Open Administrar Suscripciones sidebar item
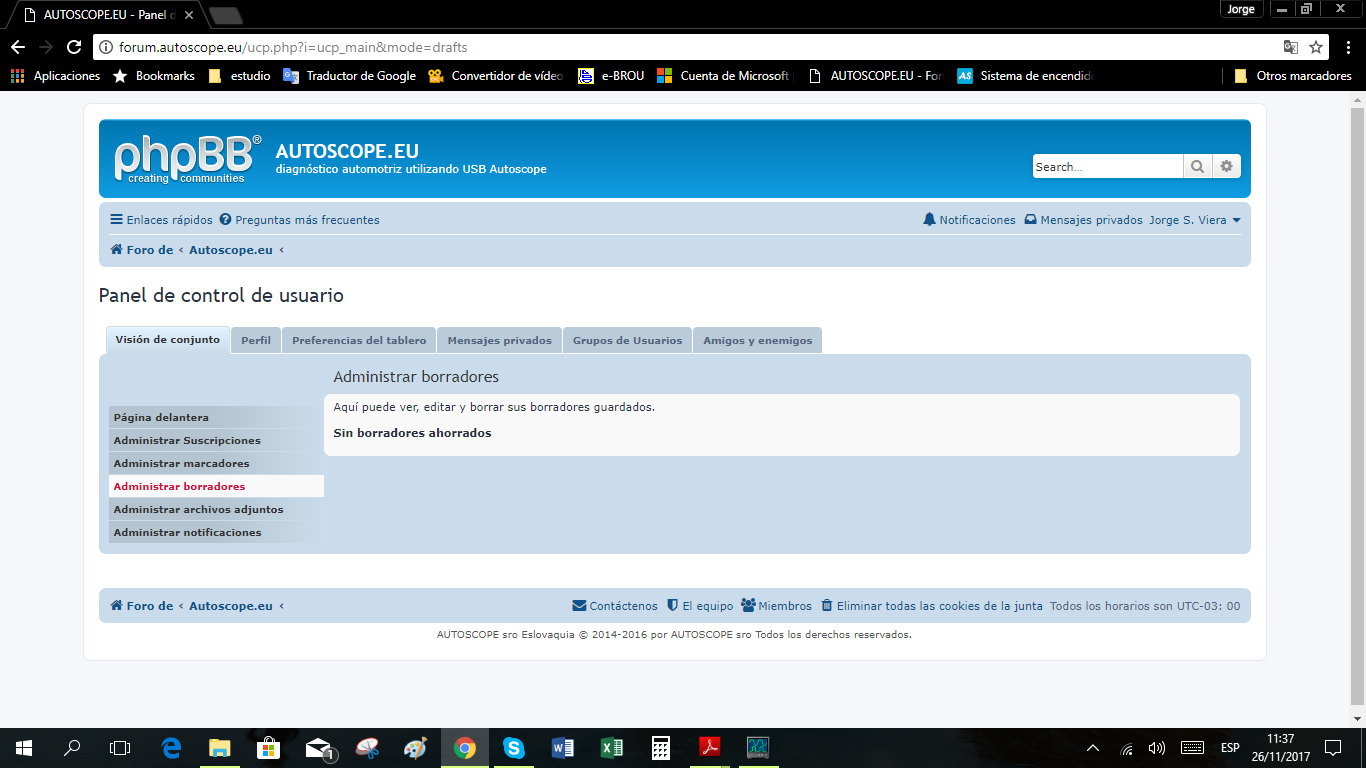The height and width of the screenshot is (768, 1366). (187, 441)
